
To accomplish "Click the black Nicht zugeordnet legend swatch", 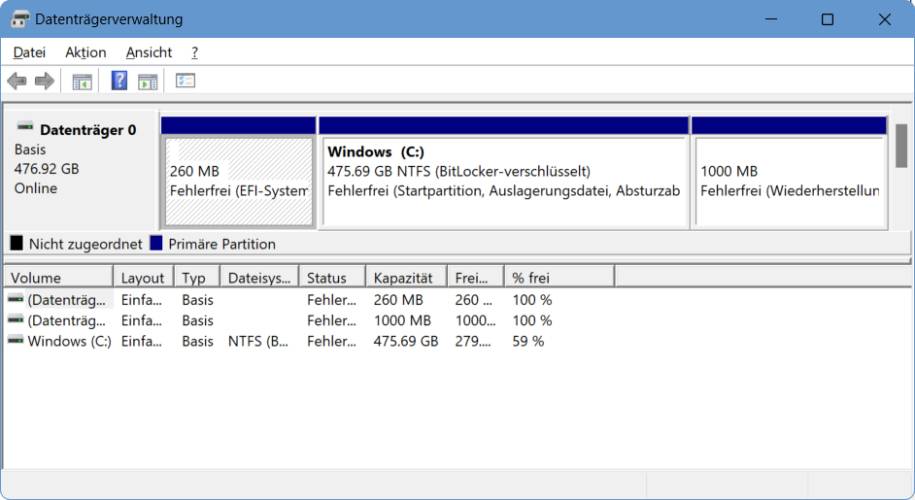I will click(17, 244).
